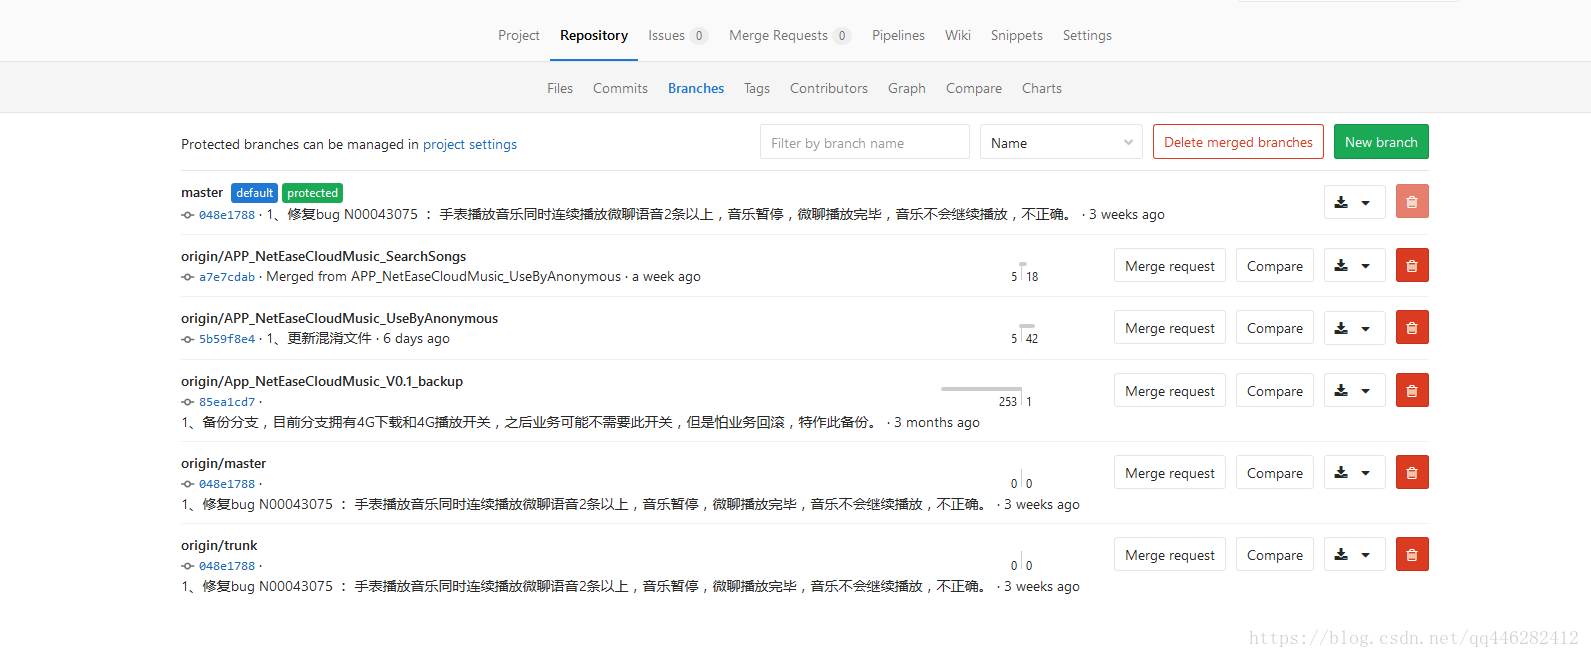Click the protected badge on master
This screenshot has height=658, width=1591.
click(x=312, y=193)
